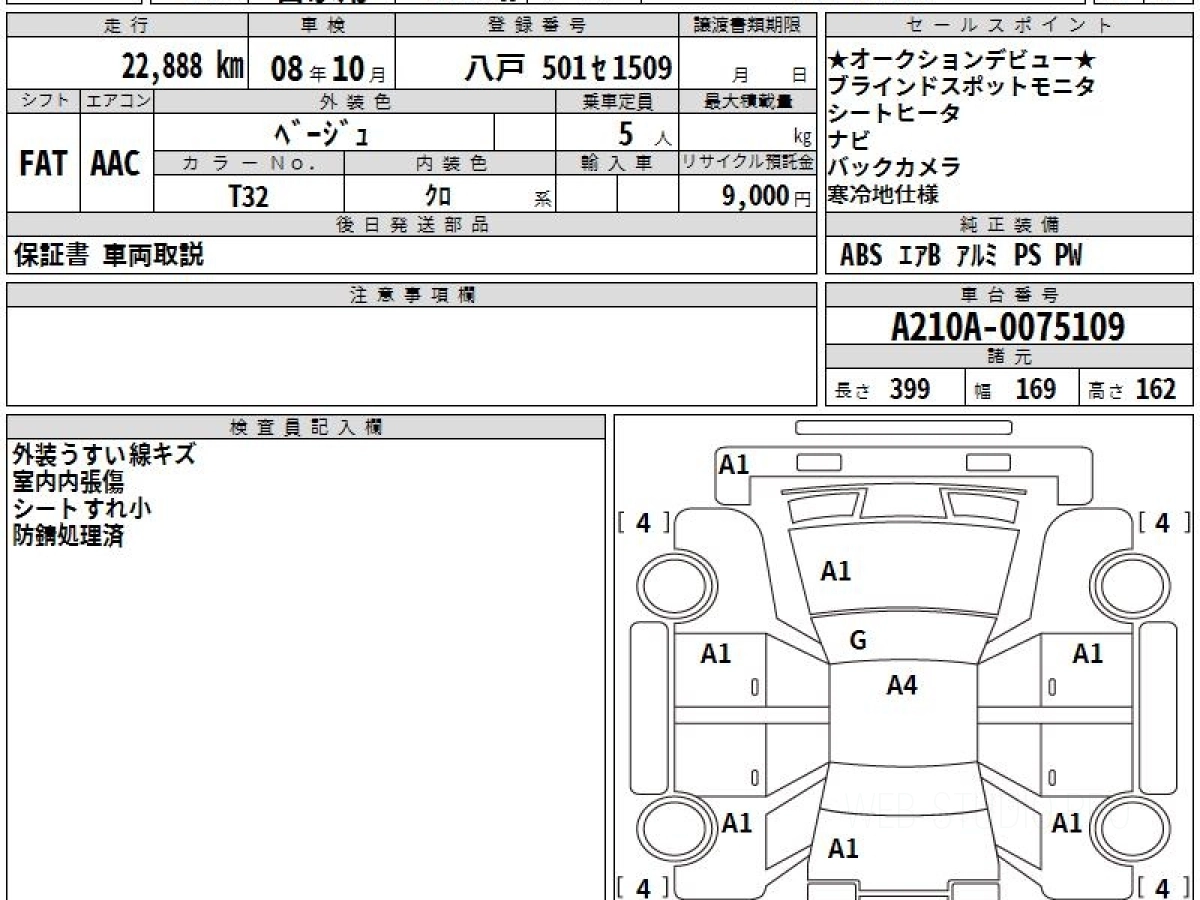
Task: Click the 防錆処理済 inspector note line
Action: click(68, 535)
